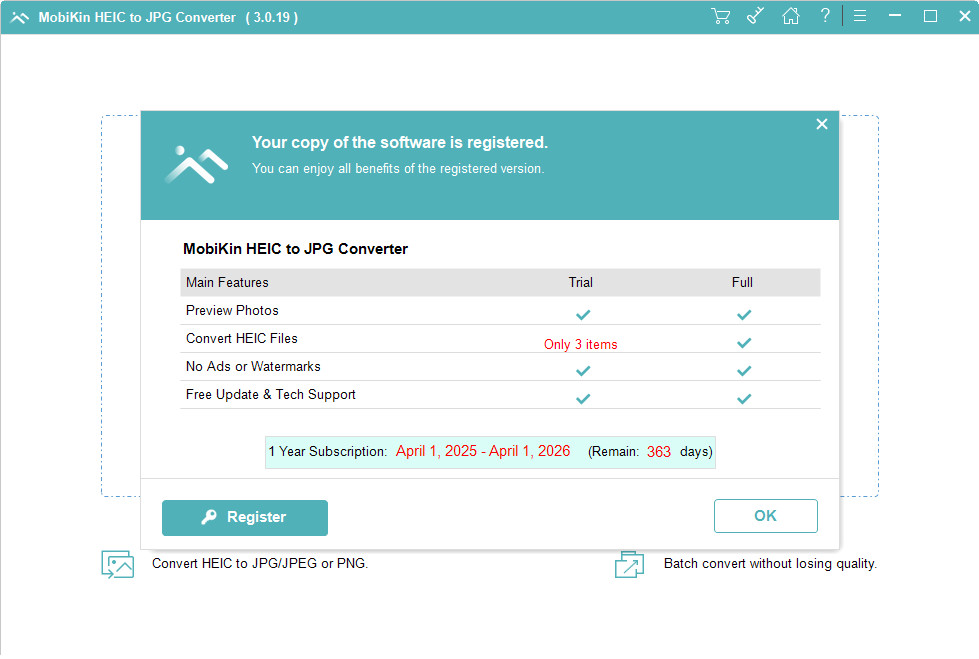
Task: Click 'You can enjoy all benefits' subtitle text
Action: tap(398, 169)
